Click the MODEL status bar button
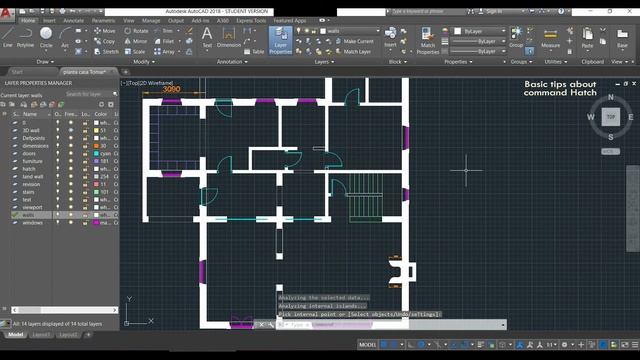The width and height of the screenshot is (640, 360). [367, 345]
